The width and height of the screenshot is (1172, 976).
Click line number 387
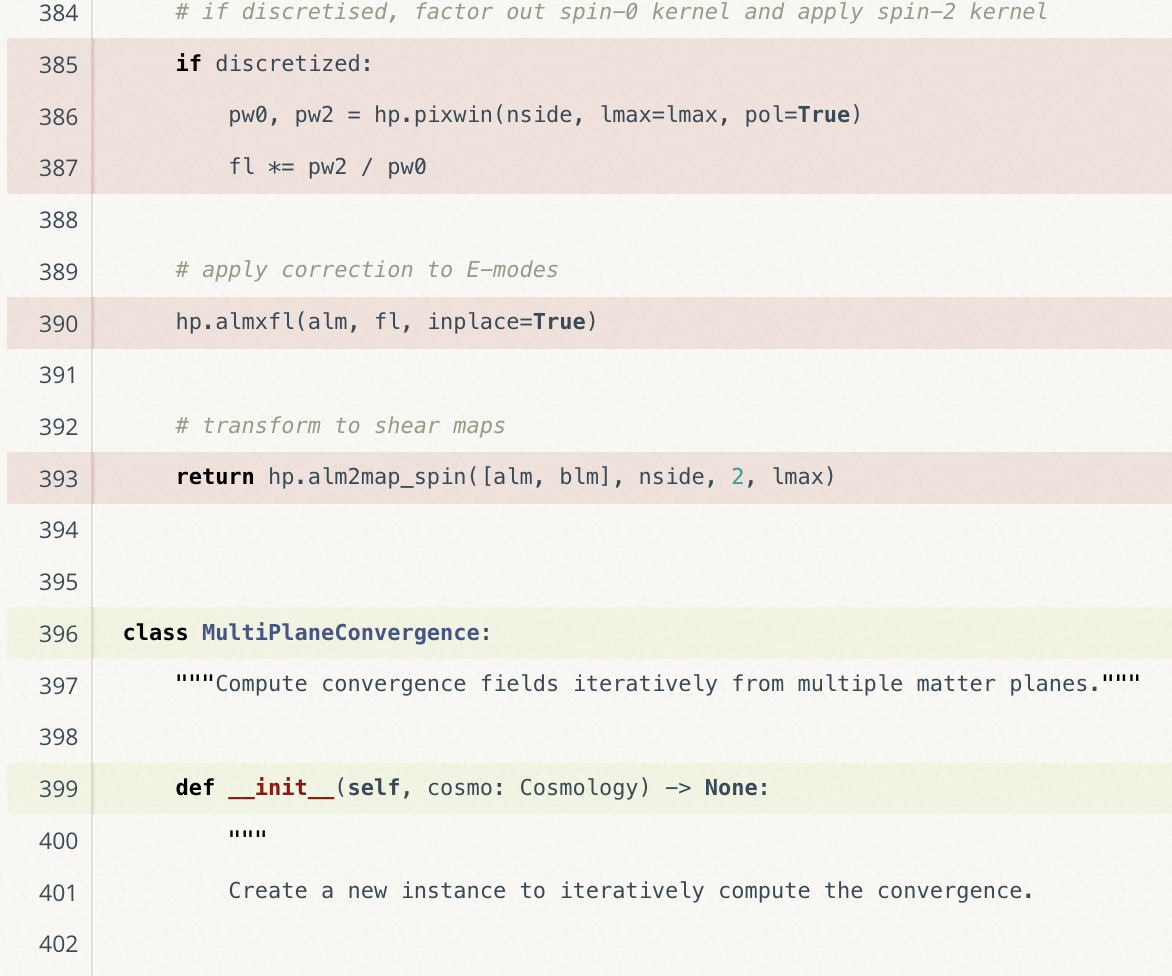58,168
